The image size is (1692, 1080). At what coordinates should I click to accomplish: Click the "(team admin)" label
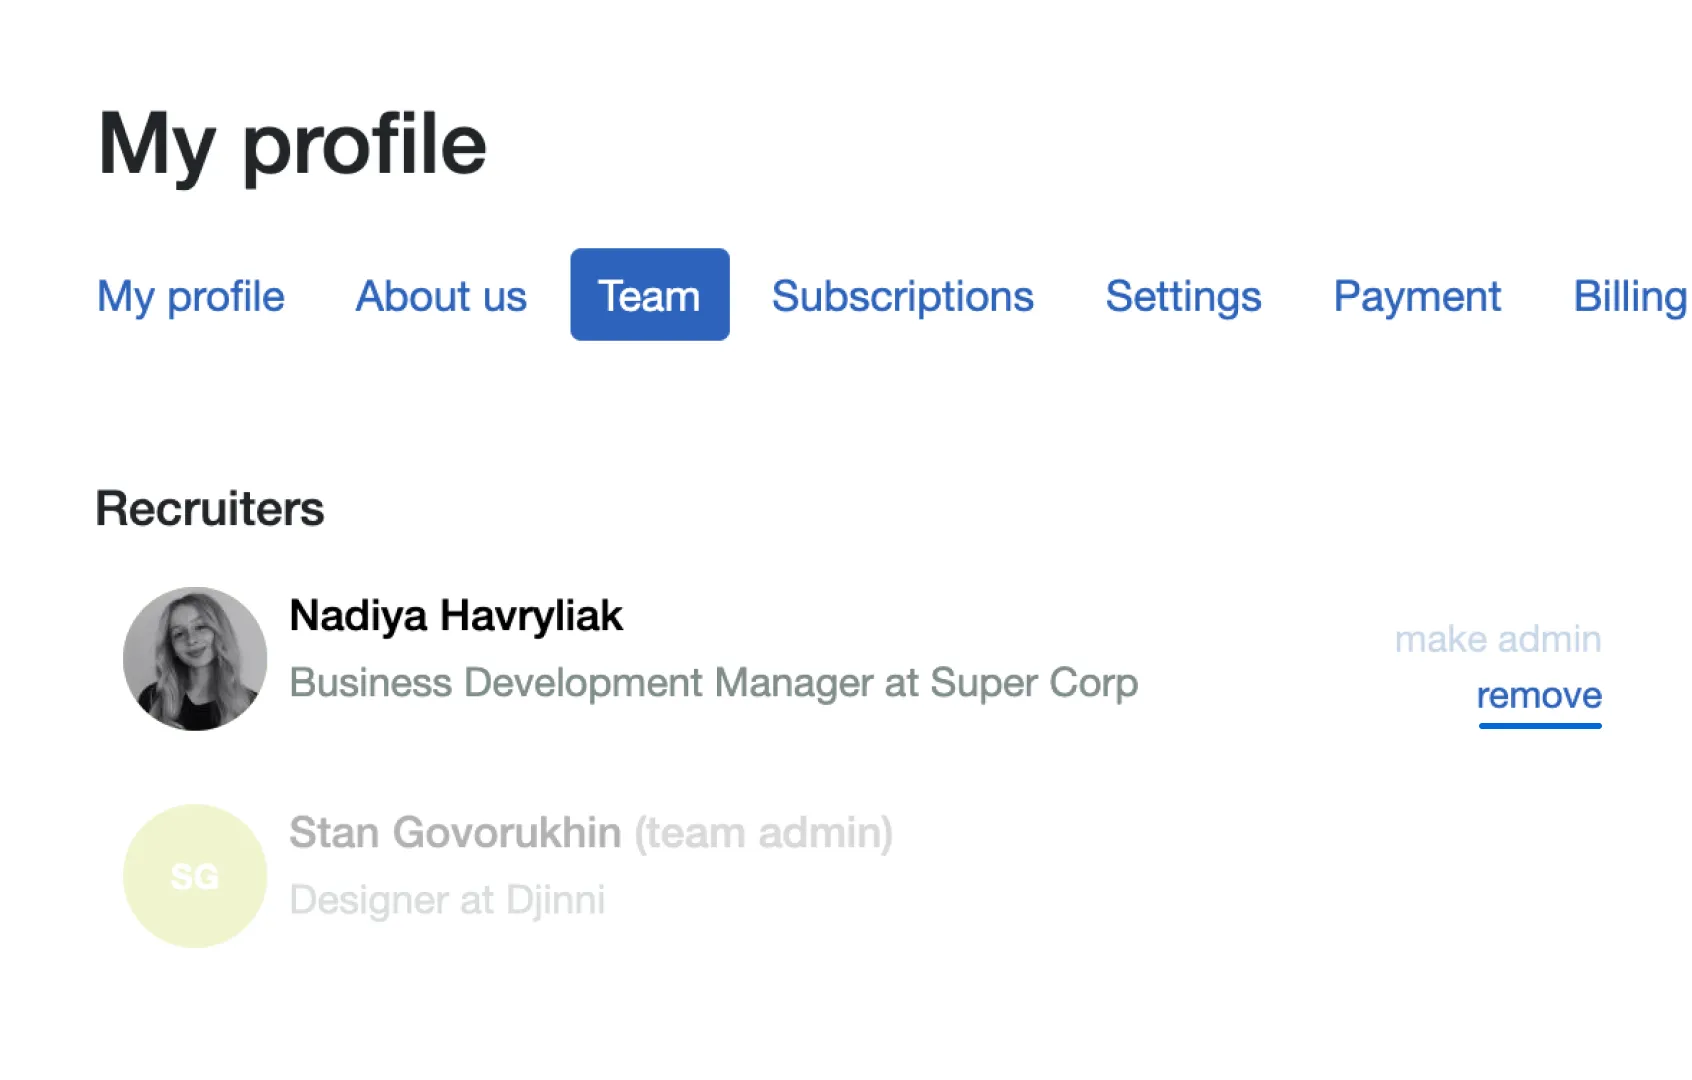coord(764,833)
